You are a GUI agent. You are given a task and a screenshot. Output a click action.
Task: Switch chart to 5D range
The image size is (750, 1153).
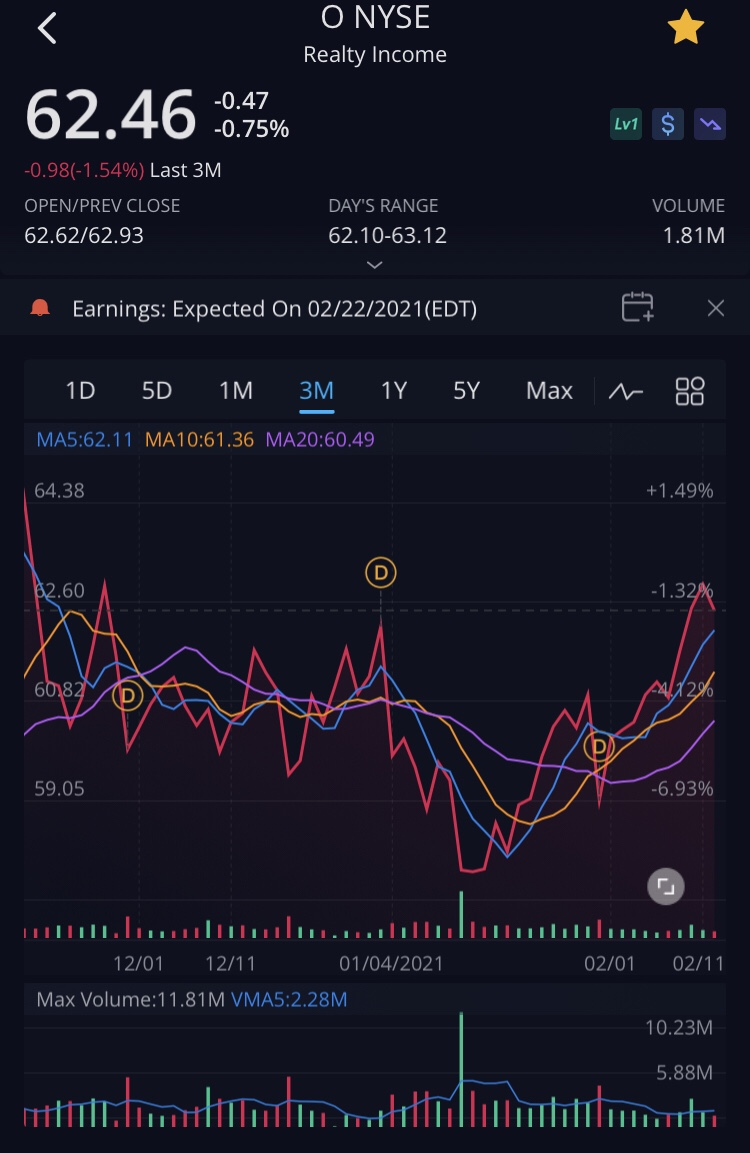click(157, 390)
